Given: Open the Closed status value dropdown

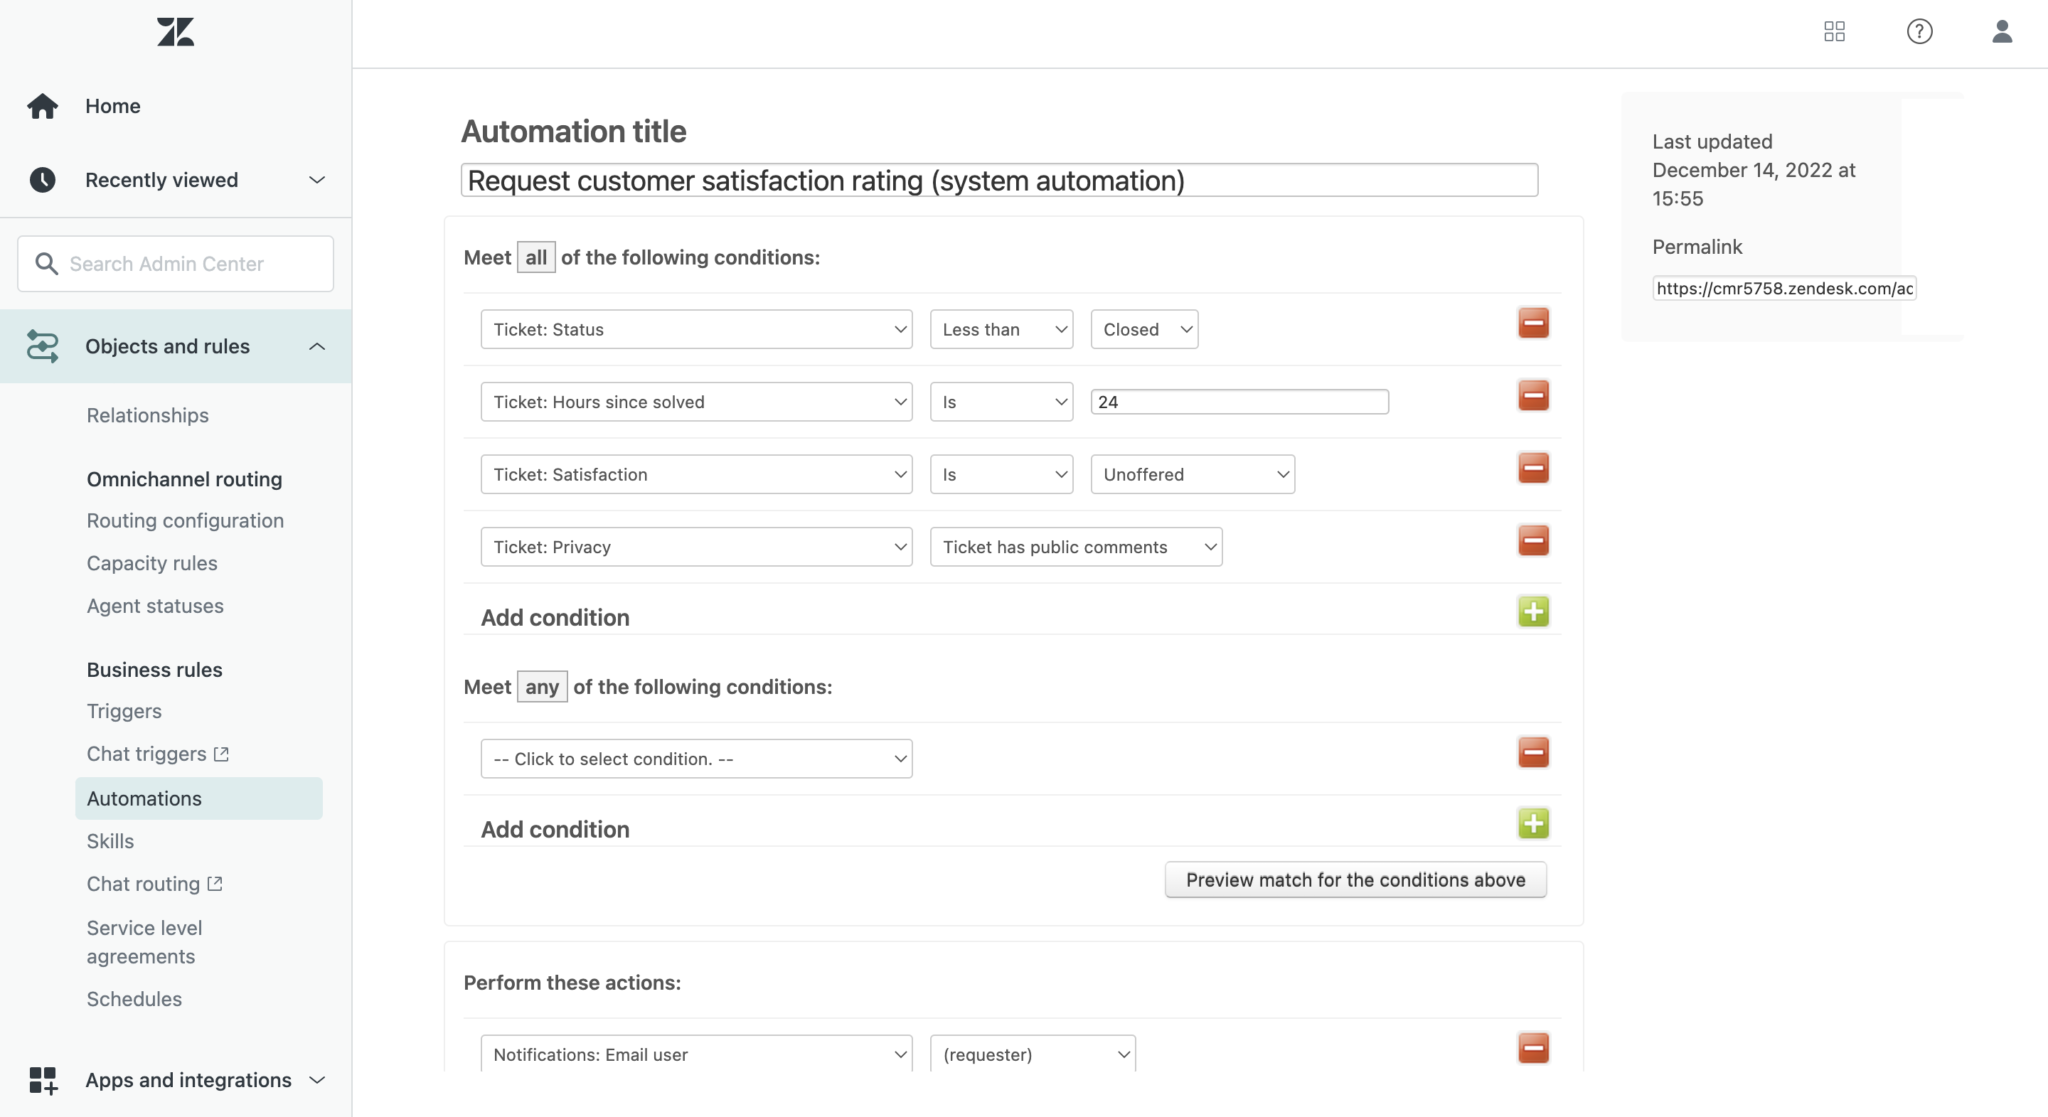Looking at the screenshot, I should point(1143,329).
